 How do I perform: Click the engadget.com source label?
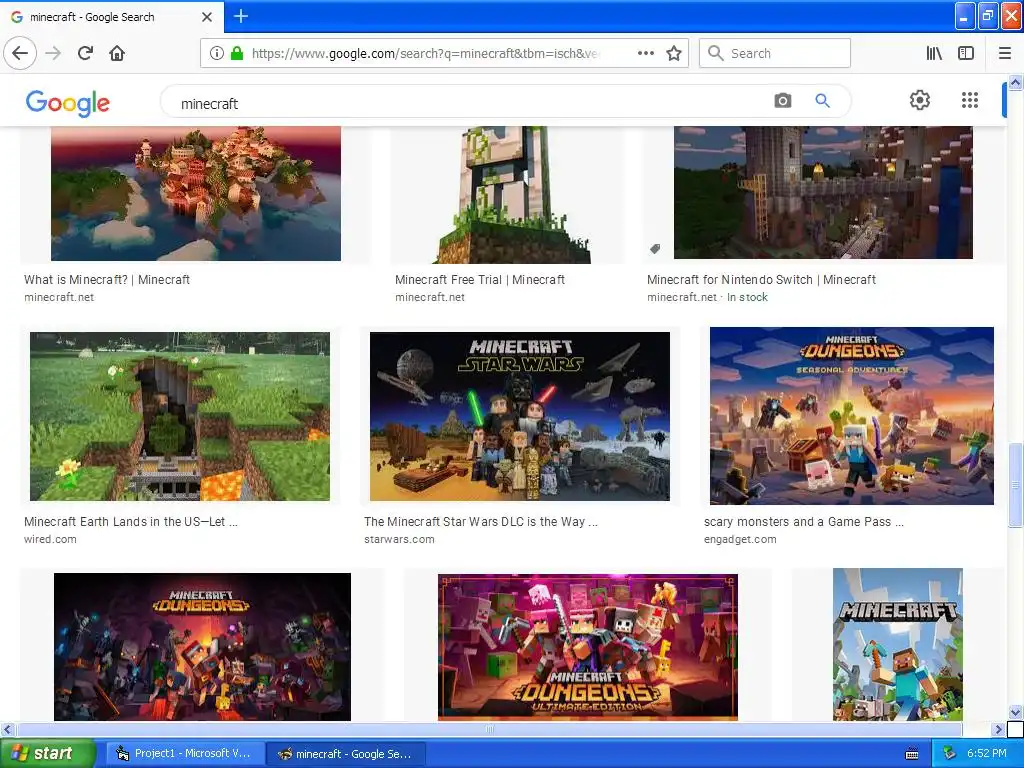pos(740,539)
